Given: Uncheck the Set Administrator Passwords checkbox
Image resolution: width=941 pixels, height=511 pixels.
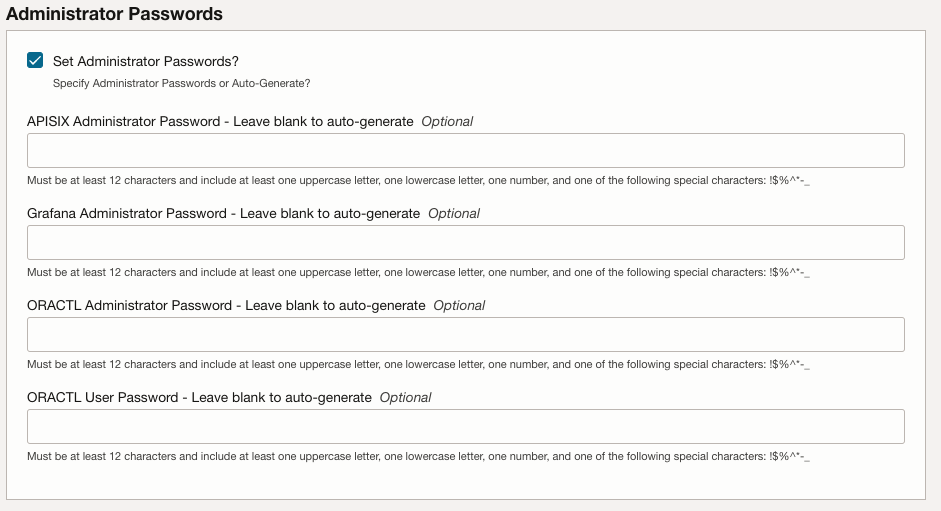Looking at the screenshot, I should (x=36, y=61).
